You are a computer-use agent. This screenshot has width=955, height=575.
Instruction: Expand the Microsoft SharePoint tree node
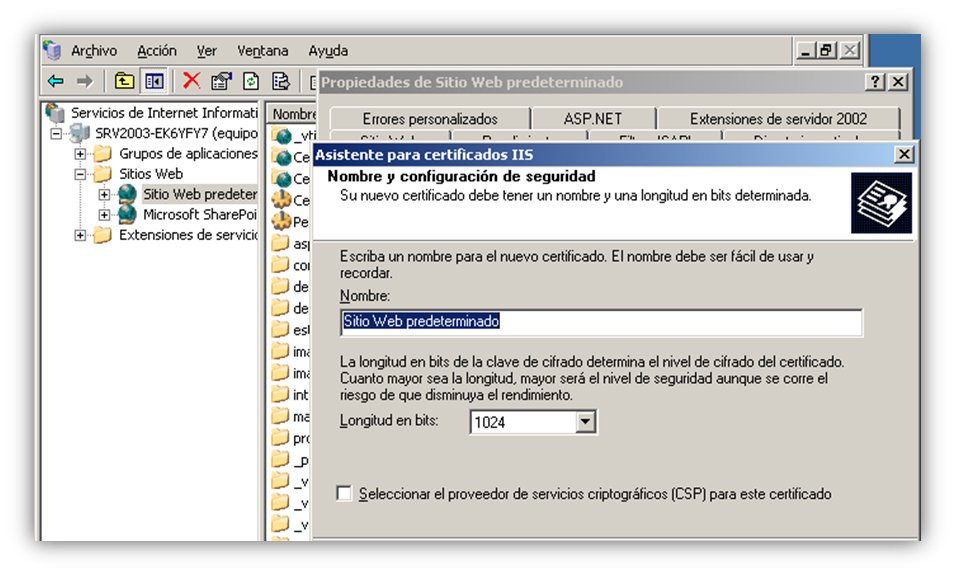(104, 215)
